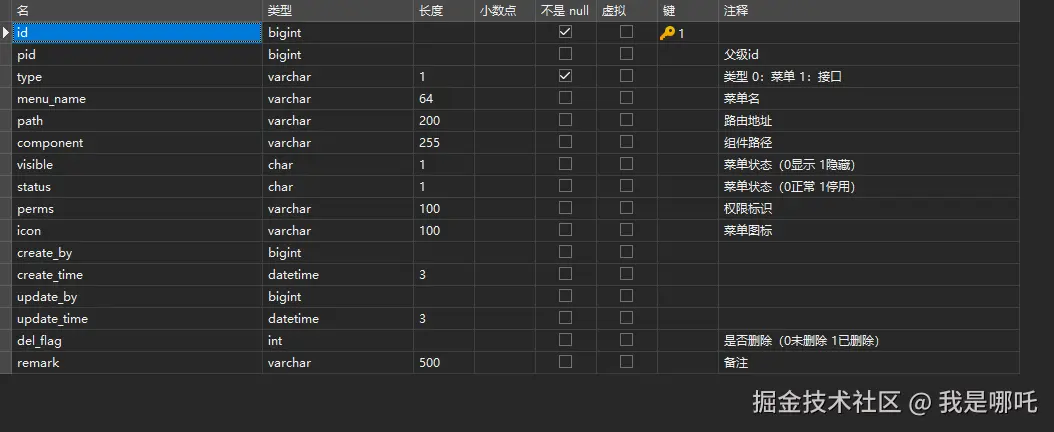Click the 类型 column header
The width and height of the screenshot is (1054, 432).
coord(338,10)
